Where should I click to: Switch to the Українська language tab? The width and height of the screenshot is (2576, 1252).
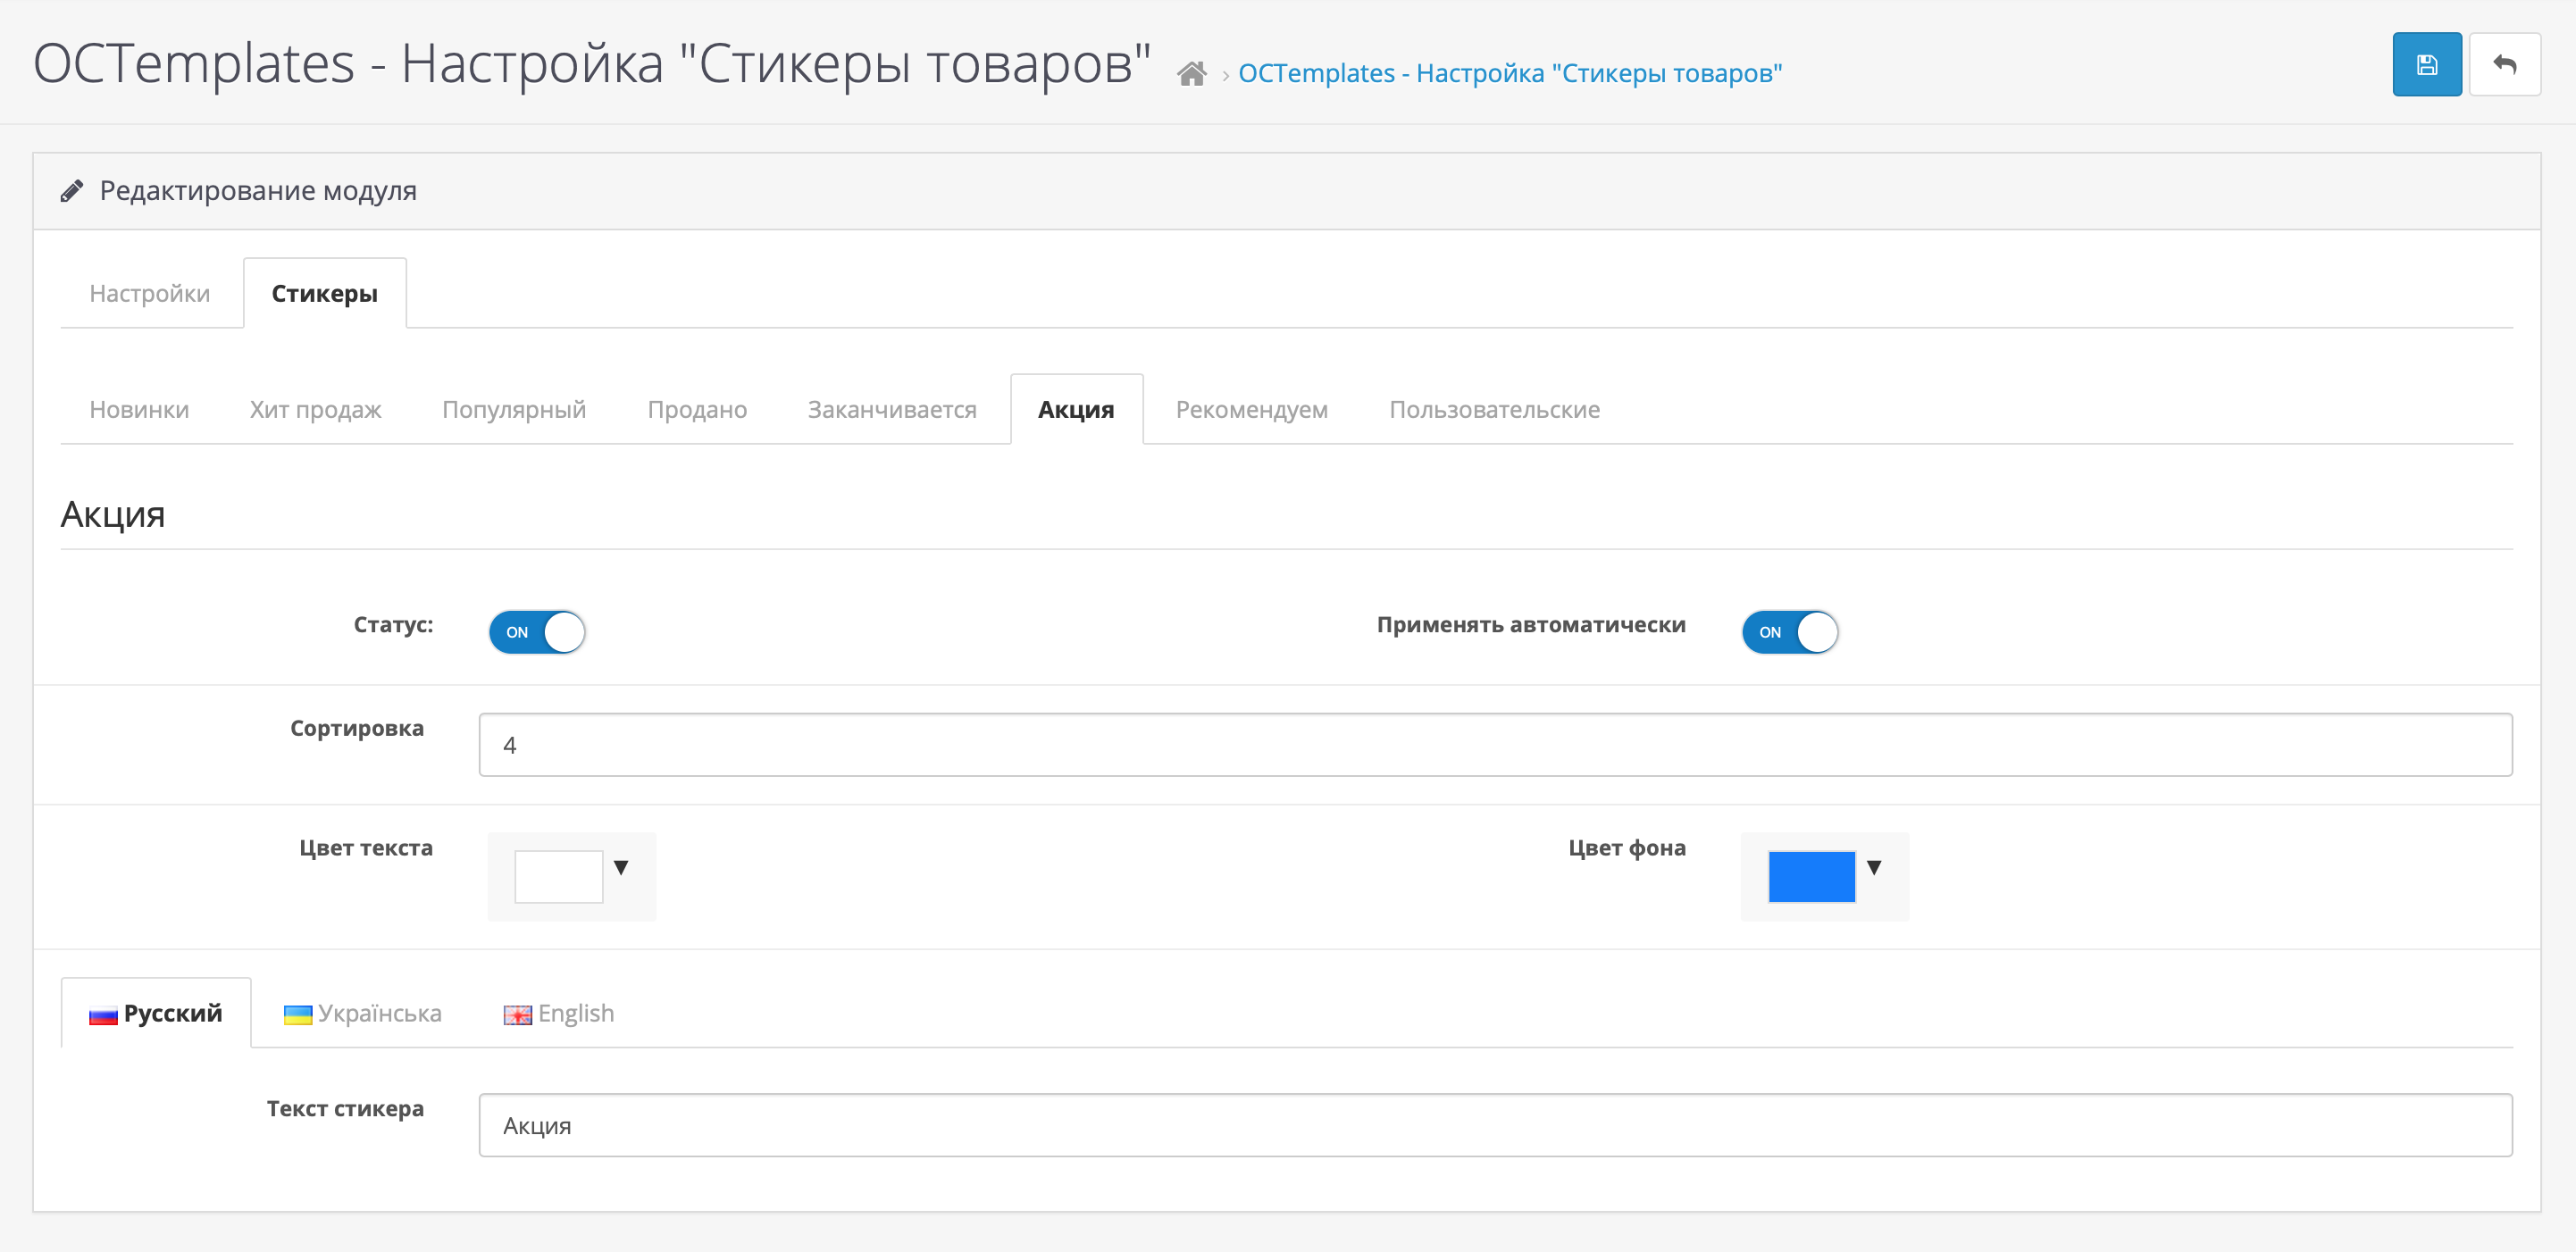(x=363, y=1013)
